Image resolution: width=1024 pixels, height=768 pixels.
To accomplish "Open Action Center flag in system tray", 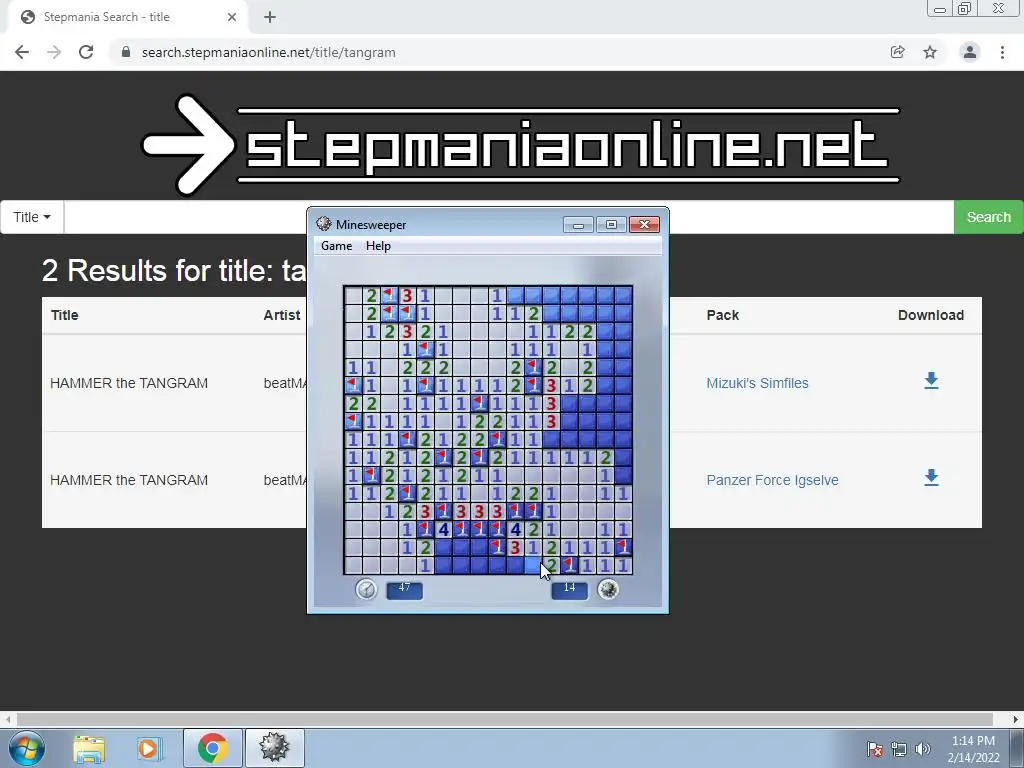I will click(x=875, y=749).
